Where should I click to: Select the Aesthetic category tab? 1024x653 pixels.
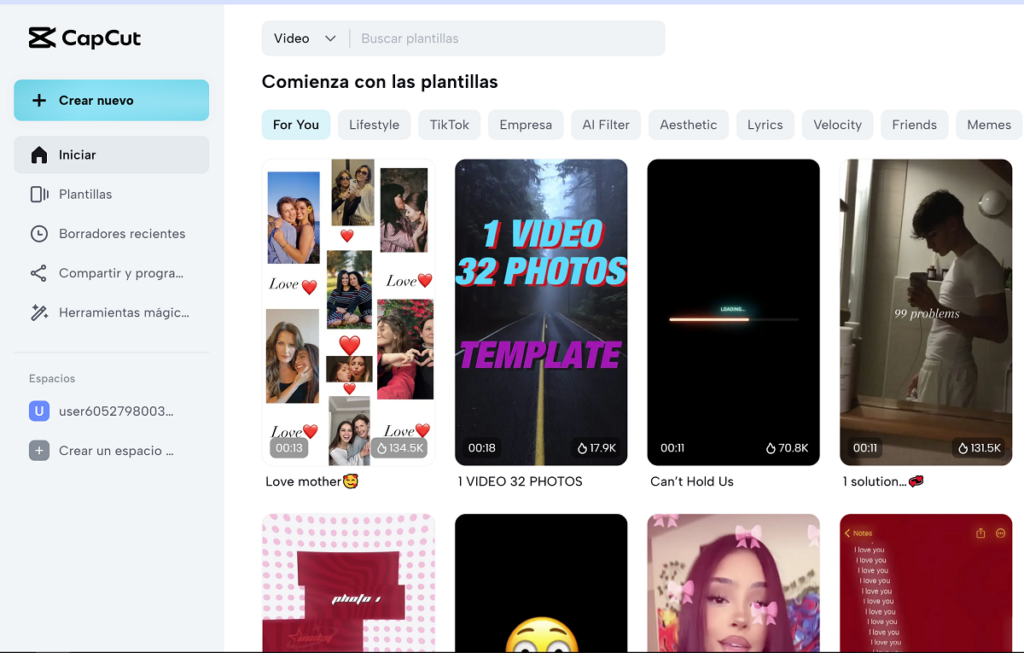pos(688,125)
